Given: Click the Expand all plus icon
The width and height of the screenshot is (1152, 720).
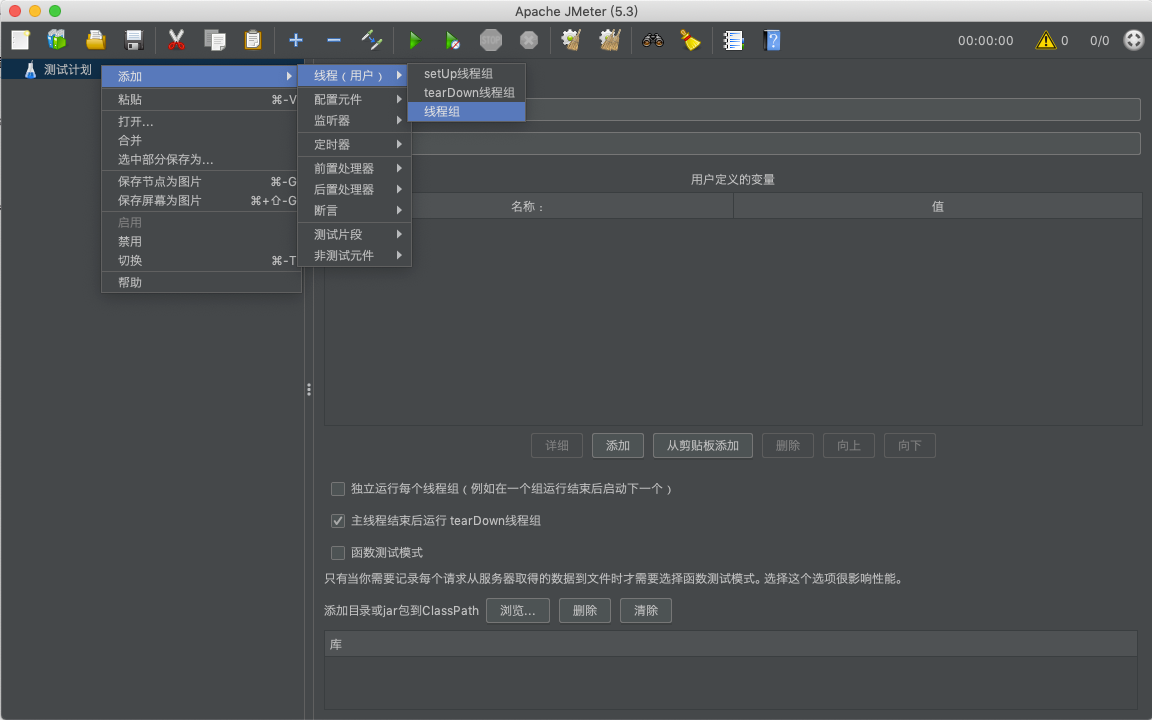Looking at the screenshot, I should 295,40.
